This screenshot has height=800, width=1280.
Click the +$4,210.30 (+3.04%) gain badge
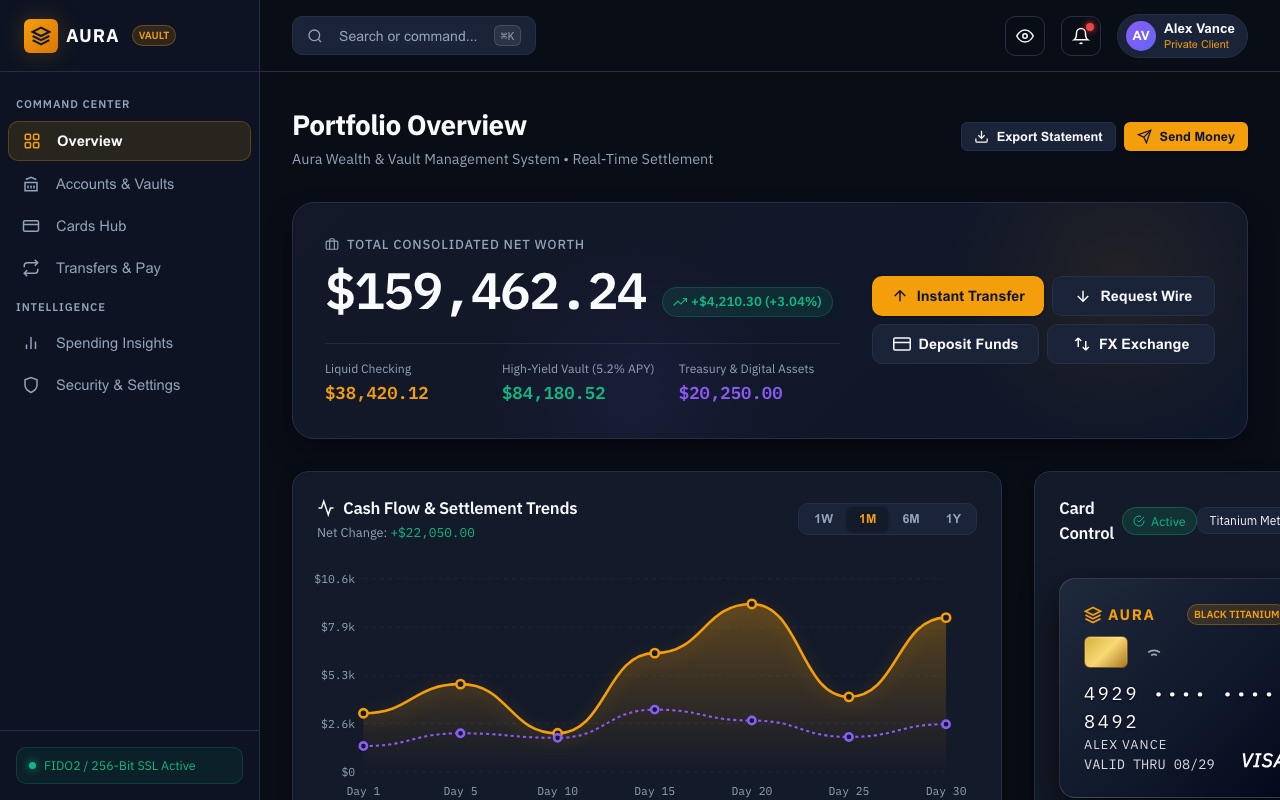(747, 301)
